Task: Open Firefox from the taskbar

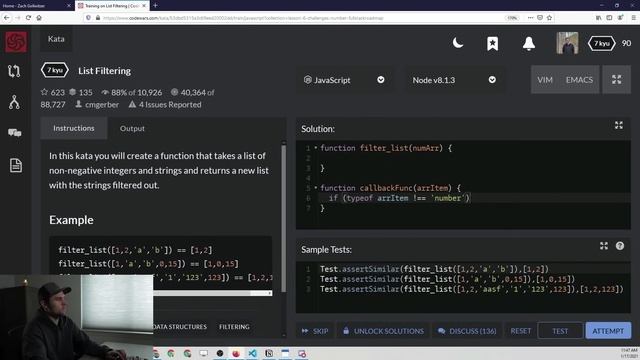Action: point(236,353)
